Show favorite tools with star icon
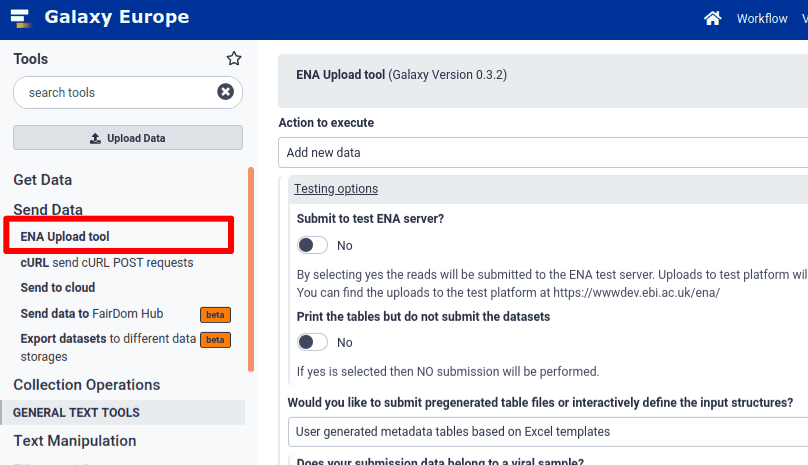The width and height of the screenshot is (808, 465). (234, 59)
